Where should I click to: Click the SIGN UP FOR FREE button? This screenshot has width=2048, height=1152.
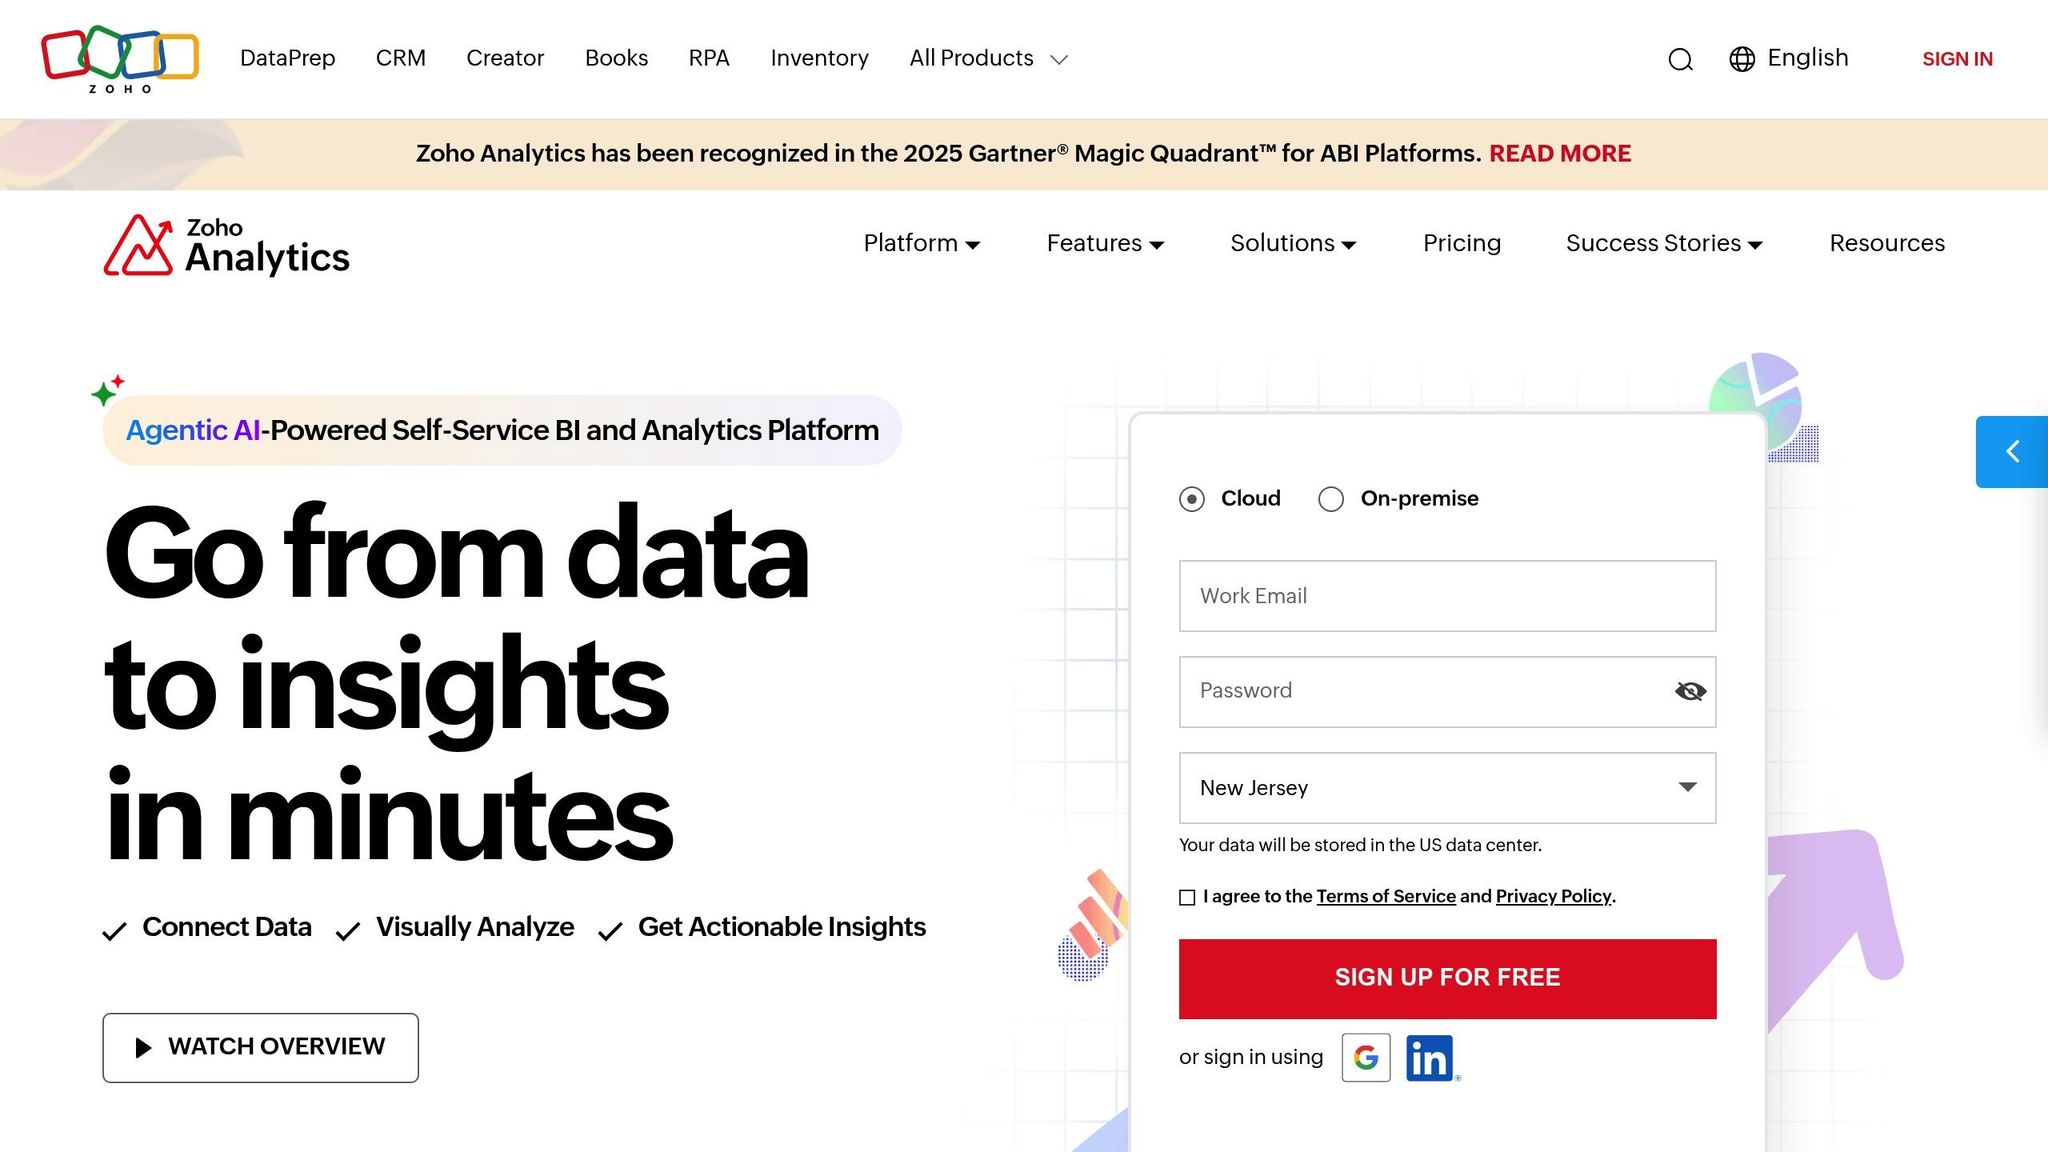click(x=1447, y=977)
